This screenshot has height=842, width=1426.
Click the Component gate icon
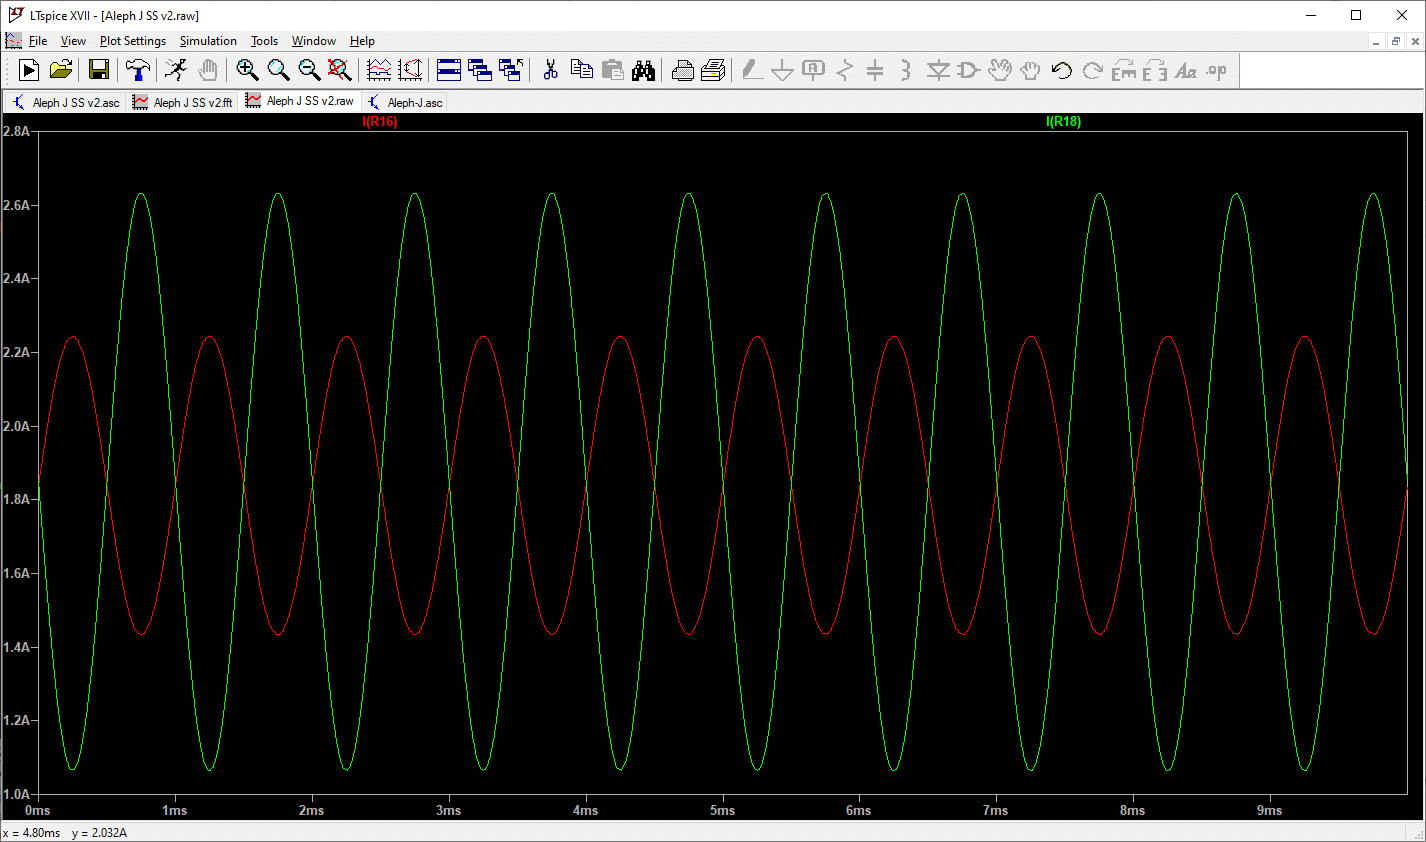[x=968, y=70]
